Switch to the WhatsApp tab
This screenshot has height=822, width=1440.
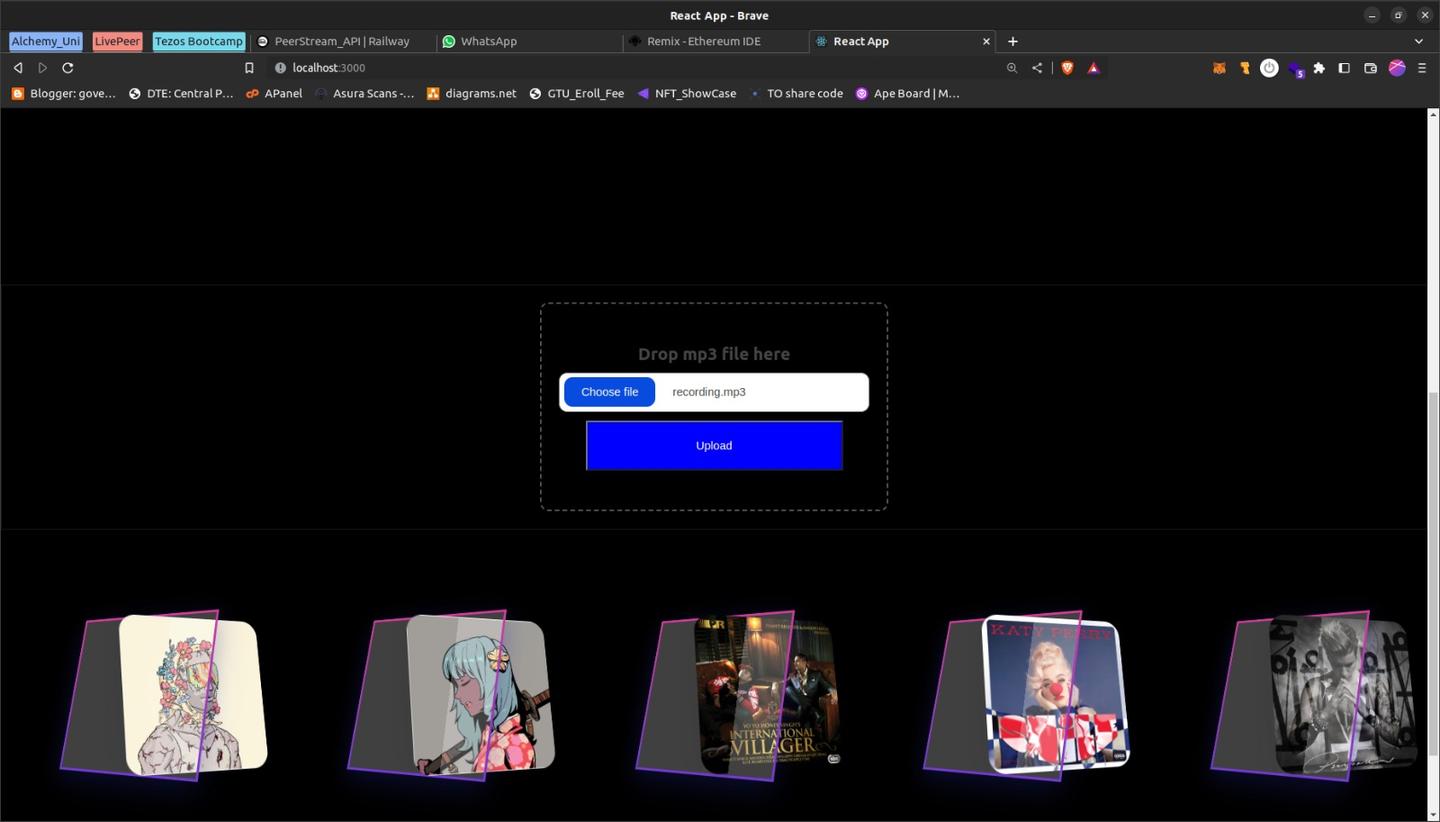[x=529, y=41]
